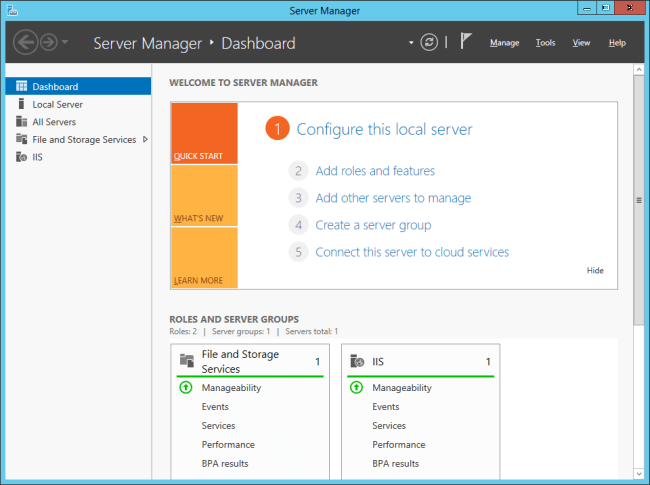Click the step 3 number circle
This screenshot has width=650, height=485.
298,198
